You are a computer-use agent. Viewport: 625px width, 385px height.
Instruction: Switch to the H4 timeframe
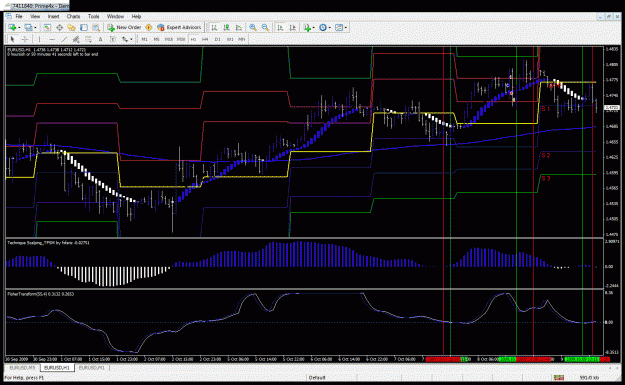[205, 39]
